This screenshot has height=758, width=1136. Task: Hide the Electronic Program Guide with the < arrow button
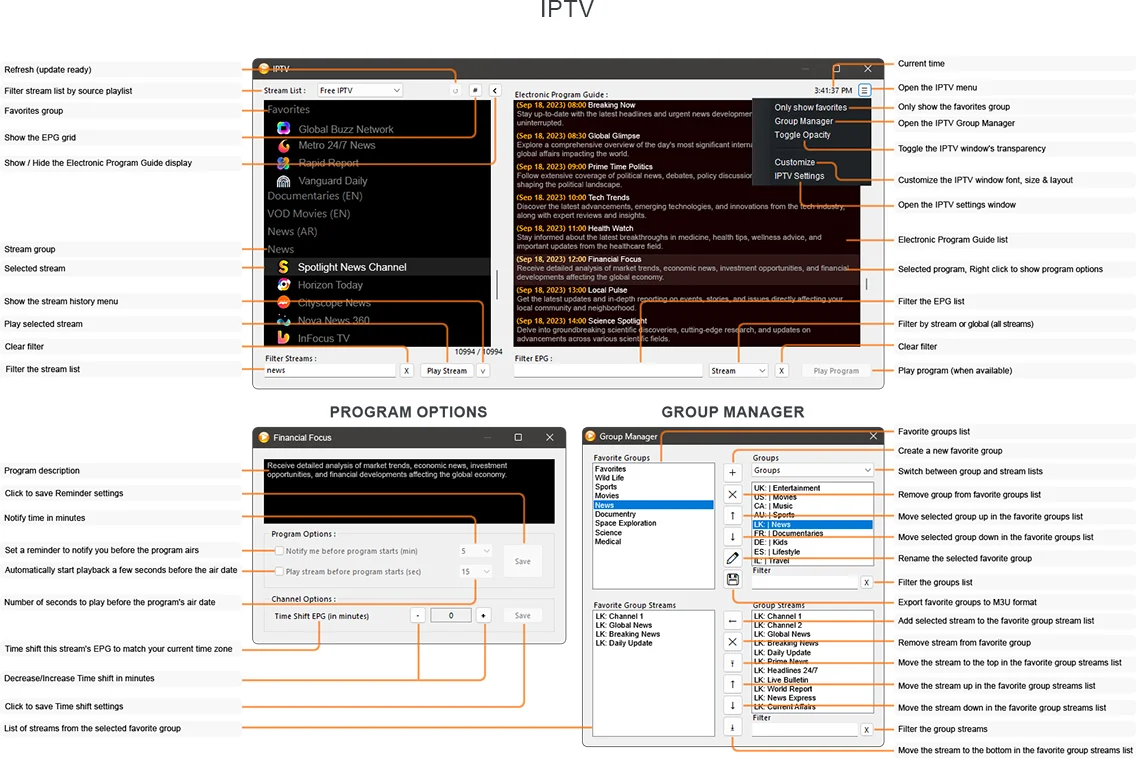495,91
